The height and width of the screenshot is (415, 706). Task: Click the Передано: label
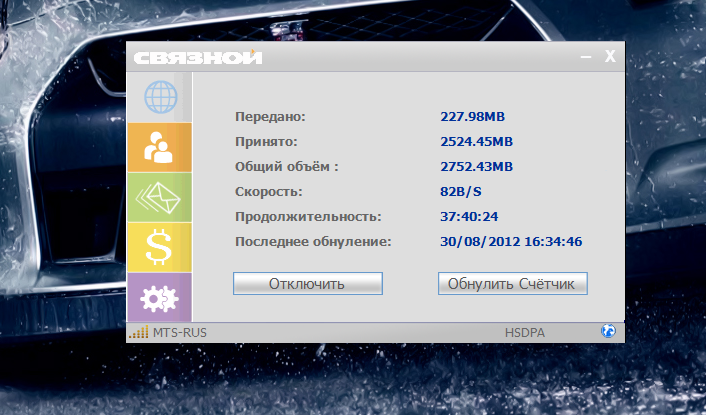[x=270, y=117]
